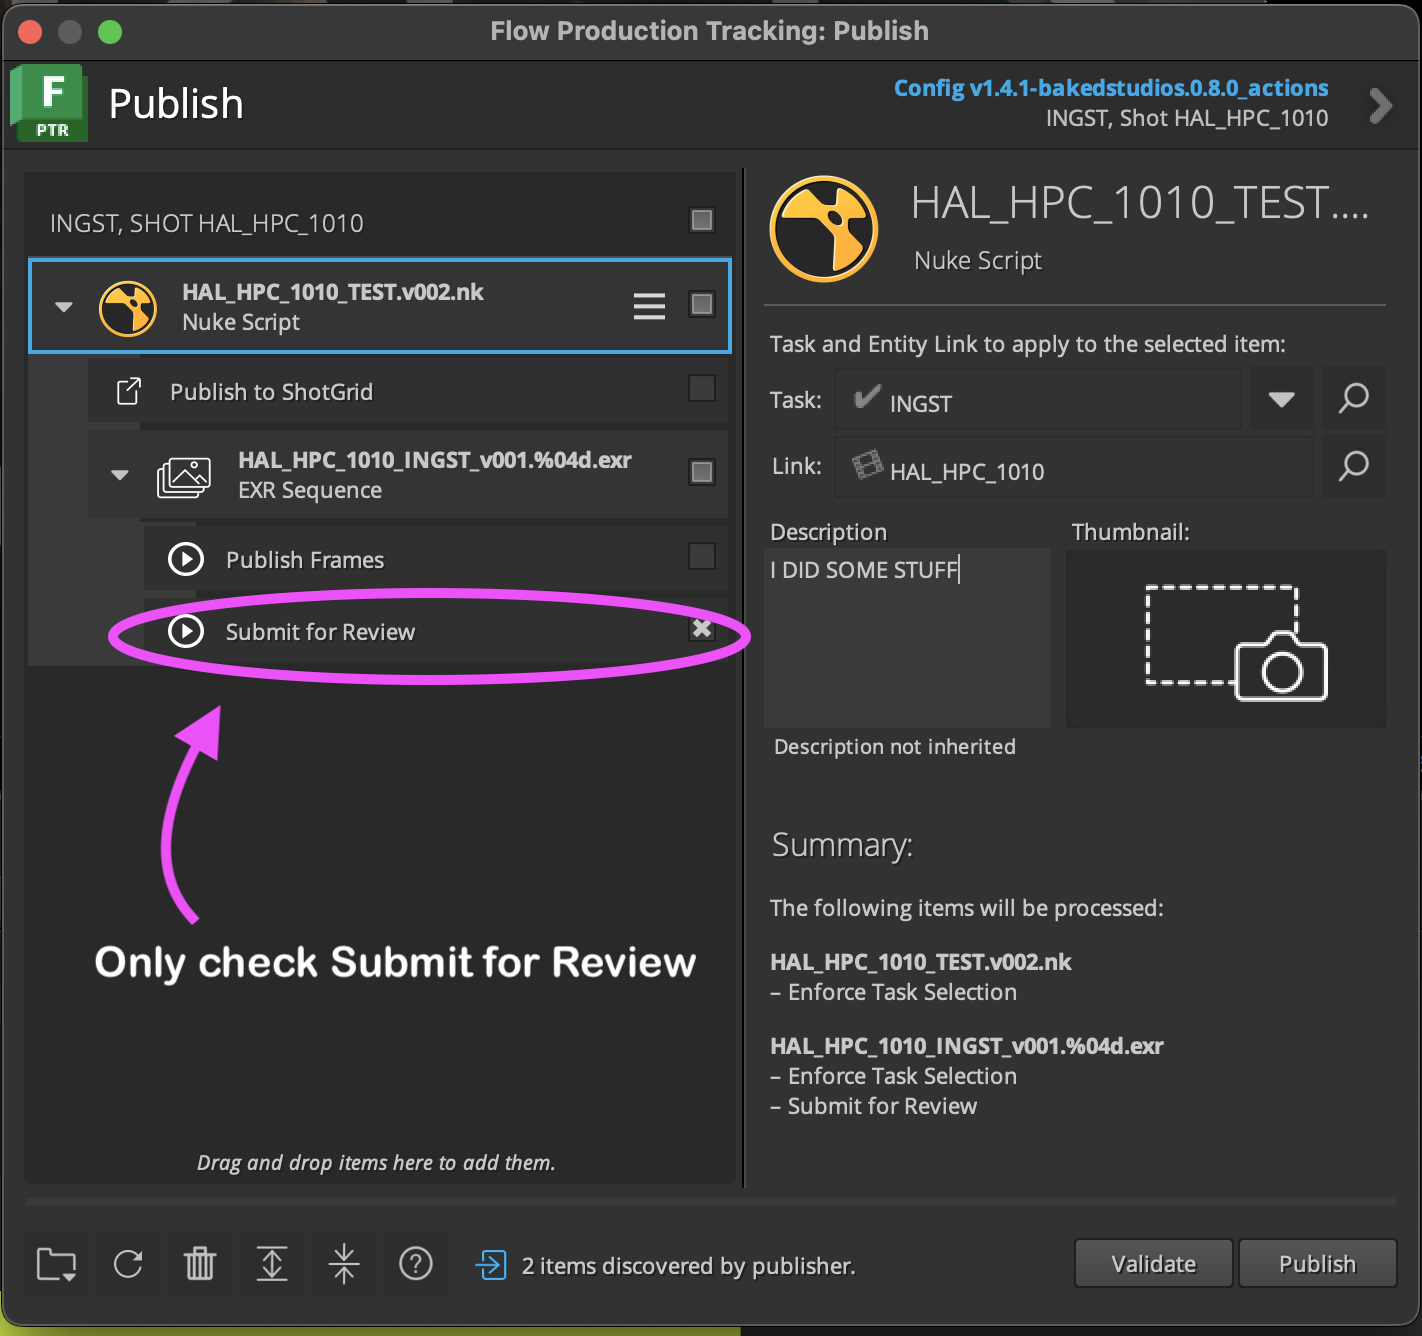Collapse the Nuke Script tree item

(x=63, y=307)
